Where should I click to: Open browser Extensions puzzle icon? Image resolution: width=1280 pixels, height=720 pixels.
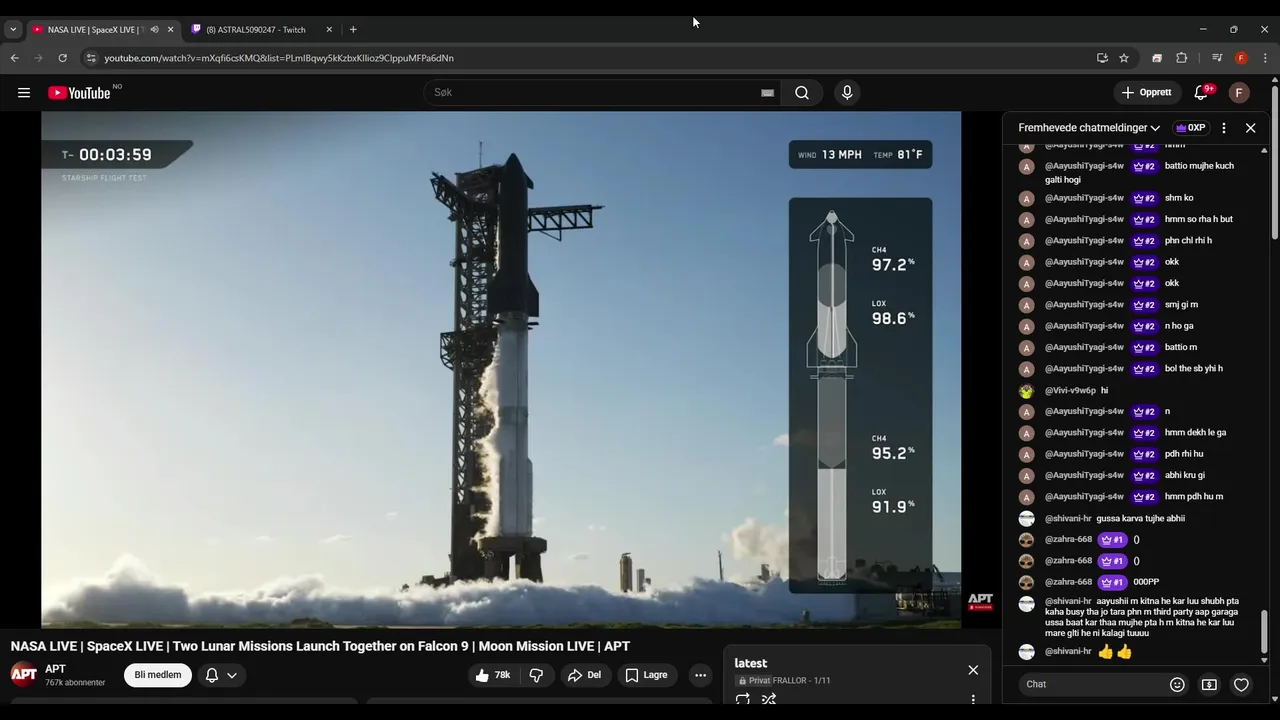coord(1181,58)
